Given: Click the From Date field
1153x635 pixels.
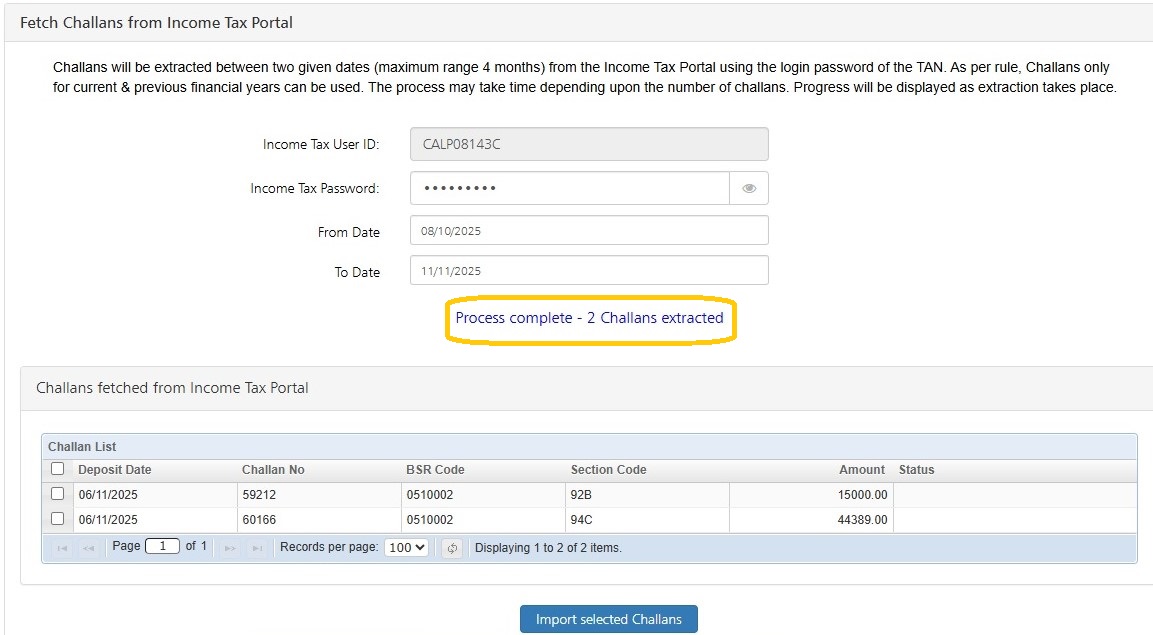Looking at the screenshot, I should point(589,231).
